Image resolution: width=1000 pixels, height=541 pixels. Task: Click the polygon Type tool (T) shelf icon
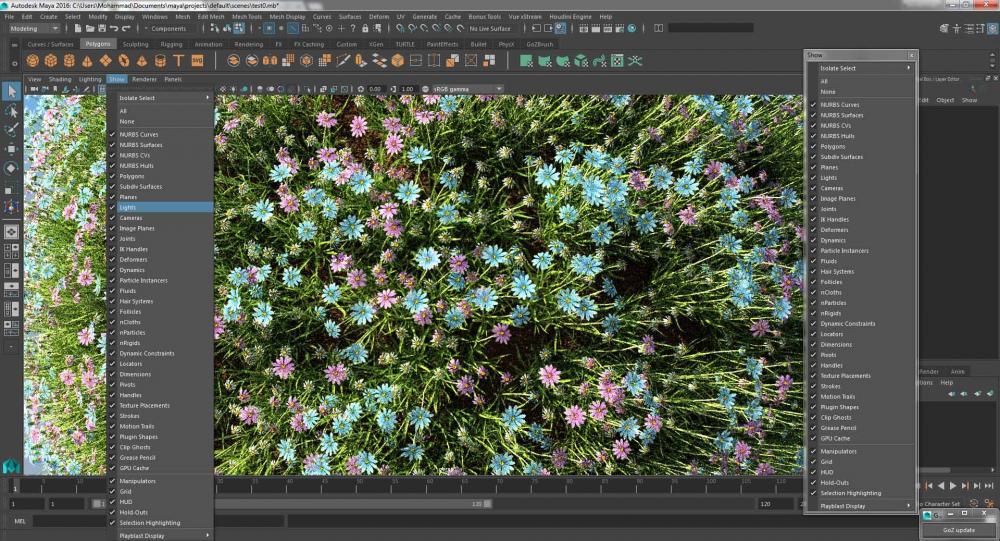tap(176, 61)
